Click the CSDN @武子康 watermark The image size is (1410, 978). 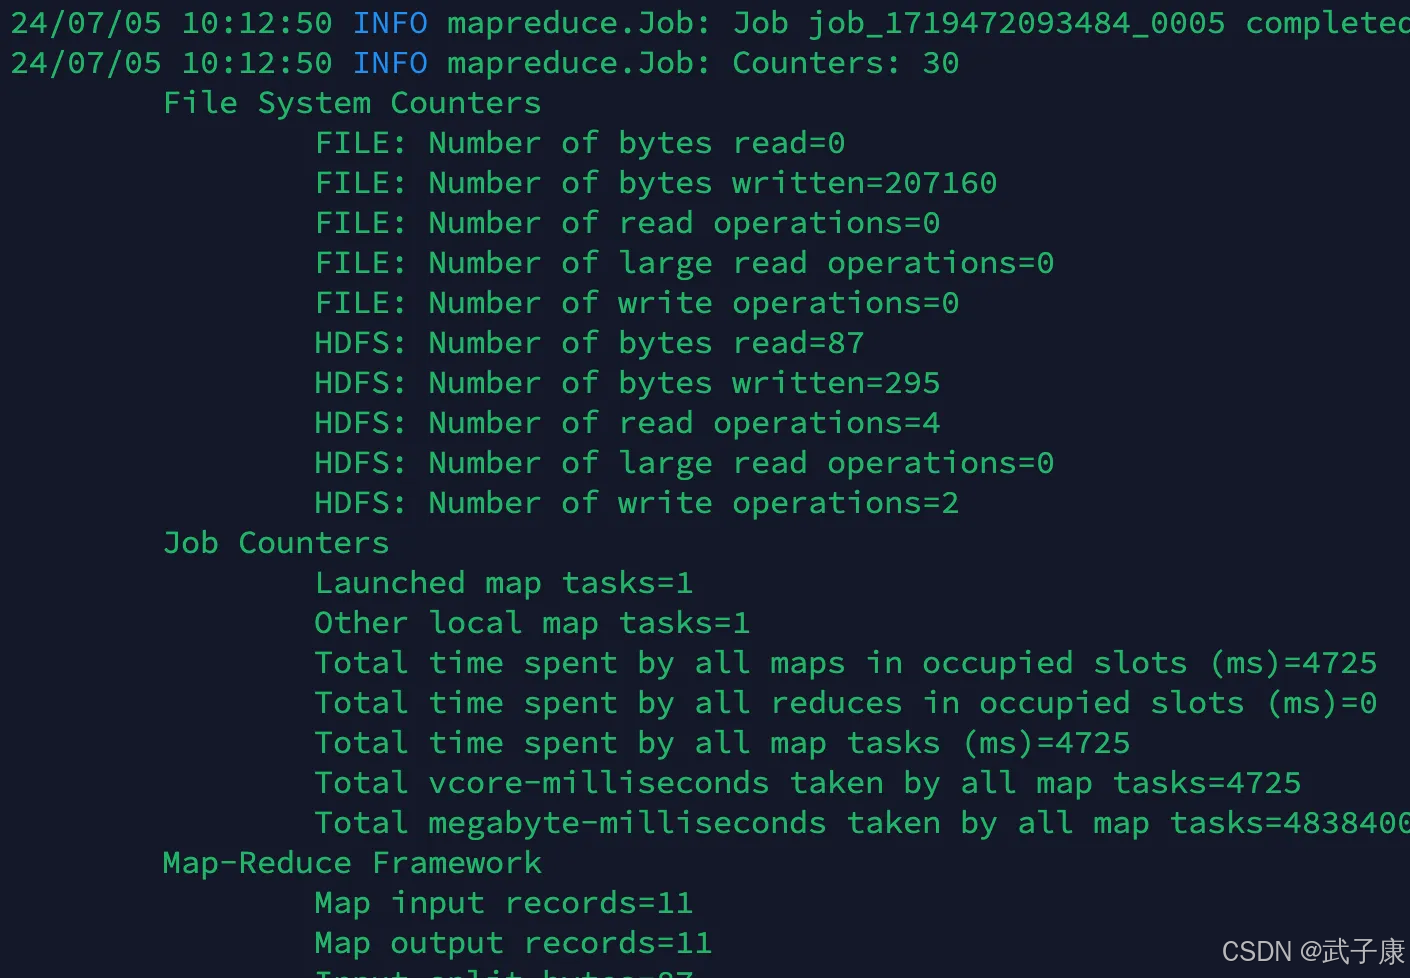coord(1313,951)
